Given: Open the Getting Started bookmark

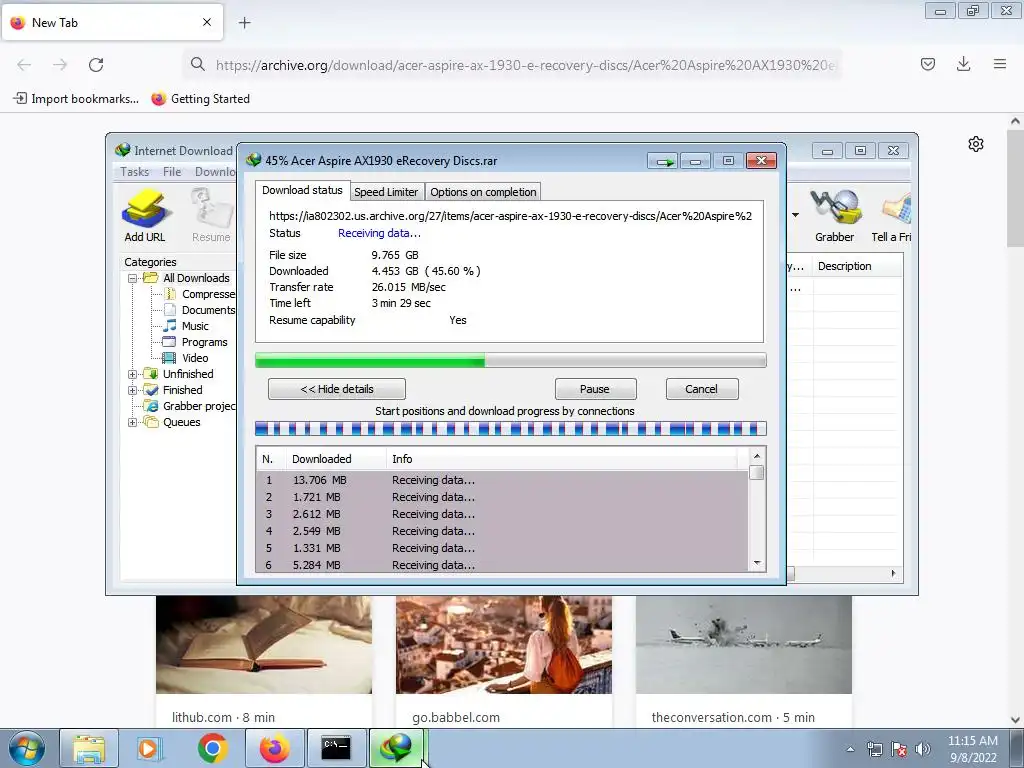Looking at the screenshot, I should pyautogui.click(x=200, y=99).
